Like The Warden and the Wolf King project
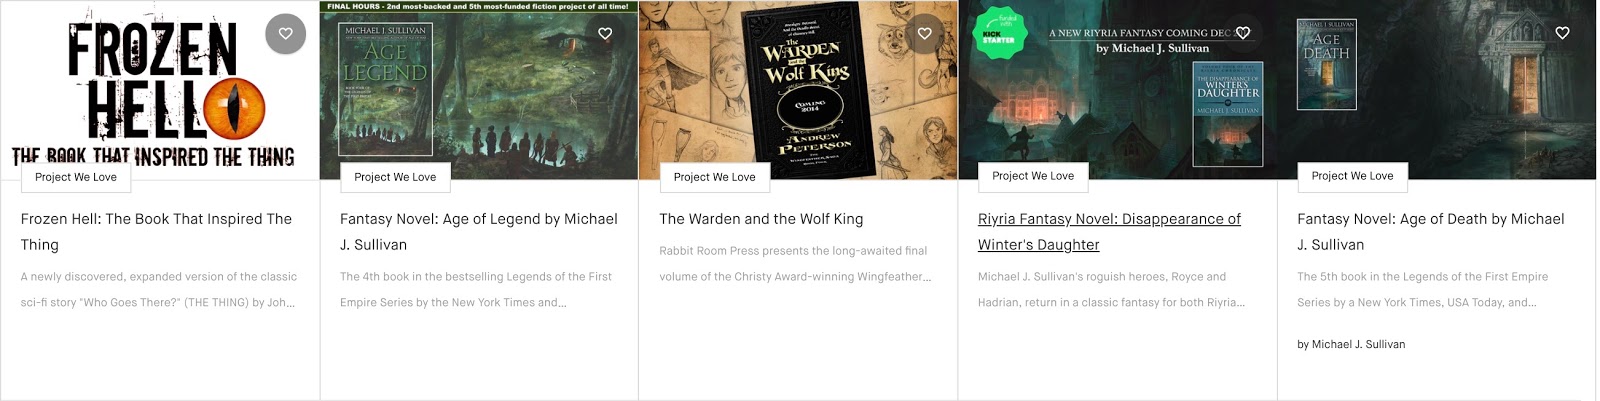Screen dimensions: 1600x401 (924, 34)
